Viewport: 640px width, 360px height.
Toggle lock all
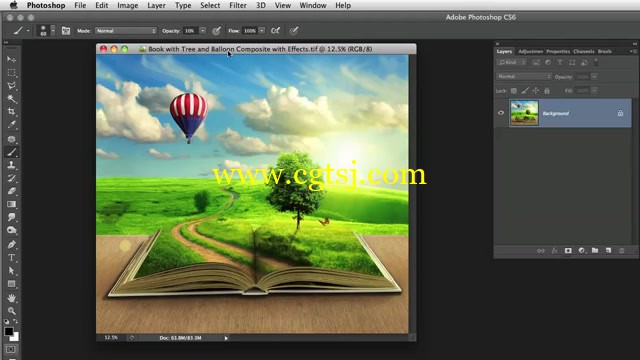click(547, 91)
